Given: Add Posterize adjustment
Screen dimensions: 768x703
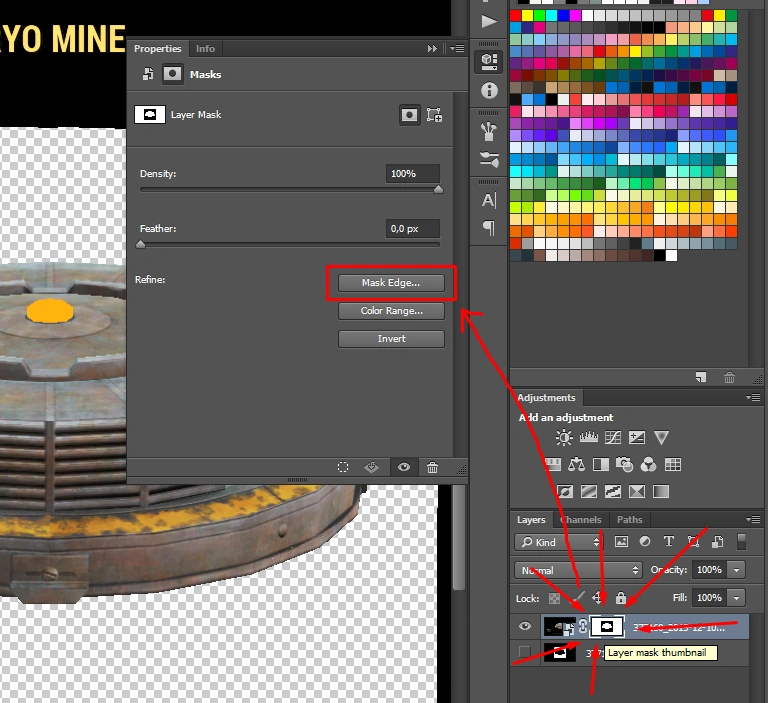Looking at the screenshot, I should pos(589,491).
